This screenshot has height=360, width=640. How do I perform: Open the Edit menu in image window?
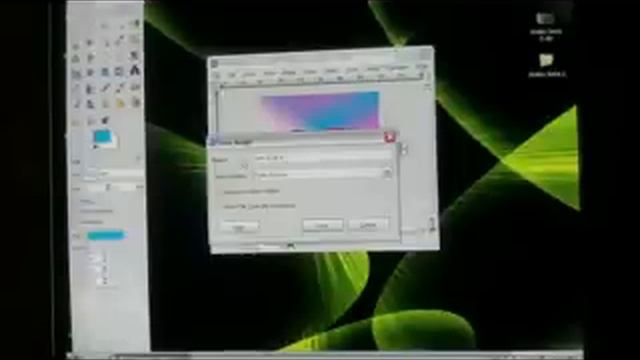[x=249, y=74]
